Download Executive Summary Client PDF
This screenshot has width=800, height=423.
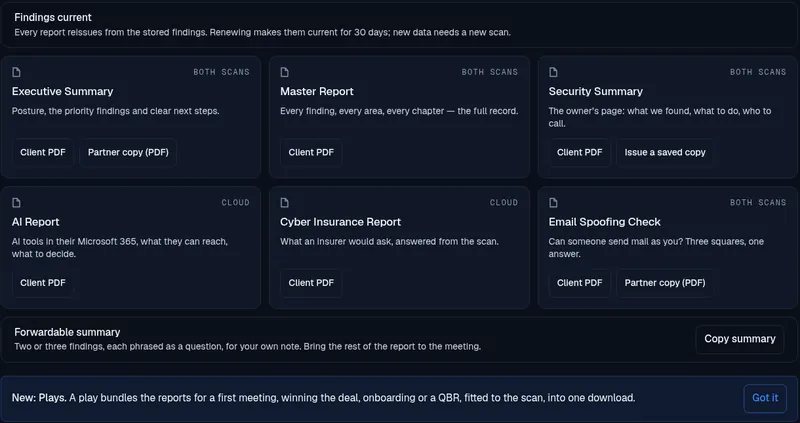pyautogui.click(x=43, y=153)
